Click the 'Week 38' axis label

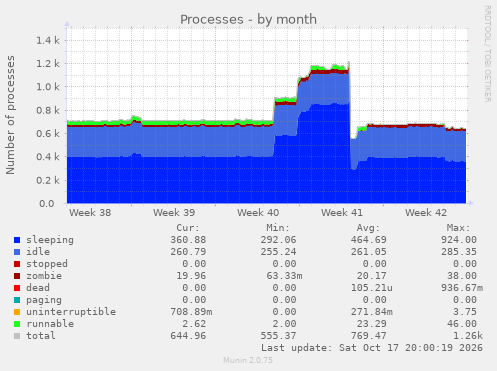tap(90, 213)
